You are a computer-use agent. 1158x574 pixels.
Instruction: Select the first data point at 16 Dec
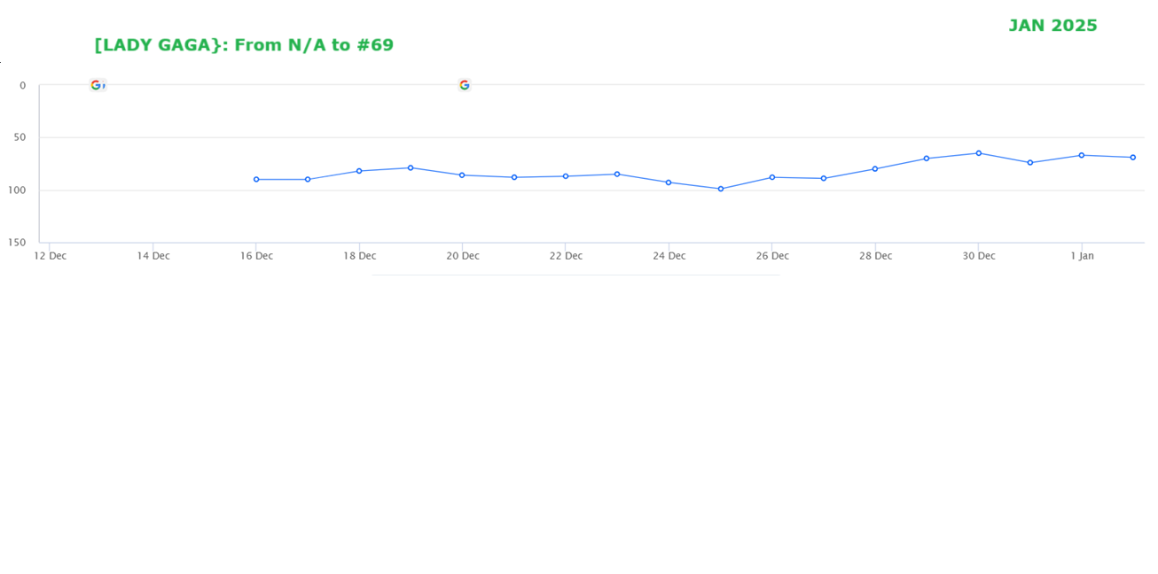256,180
